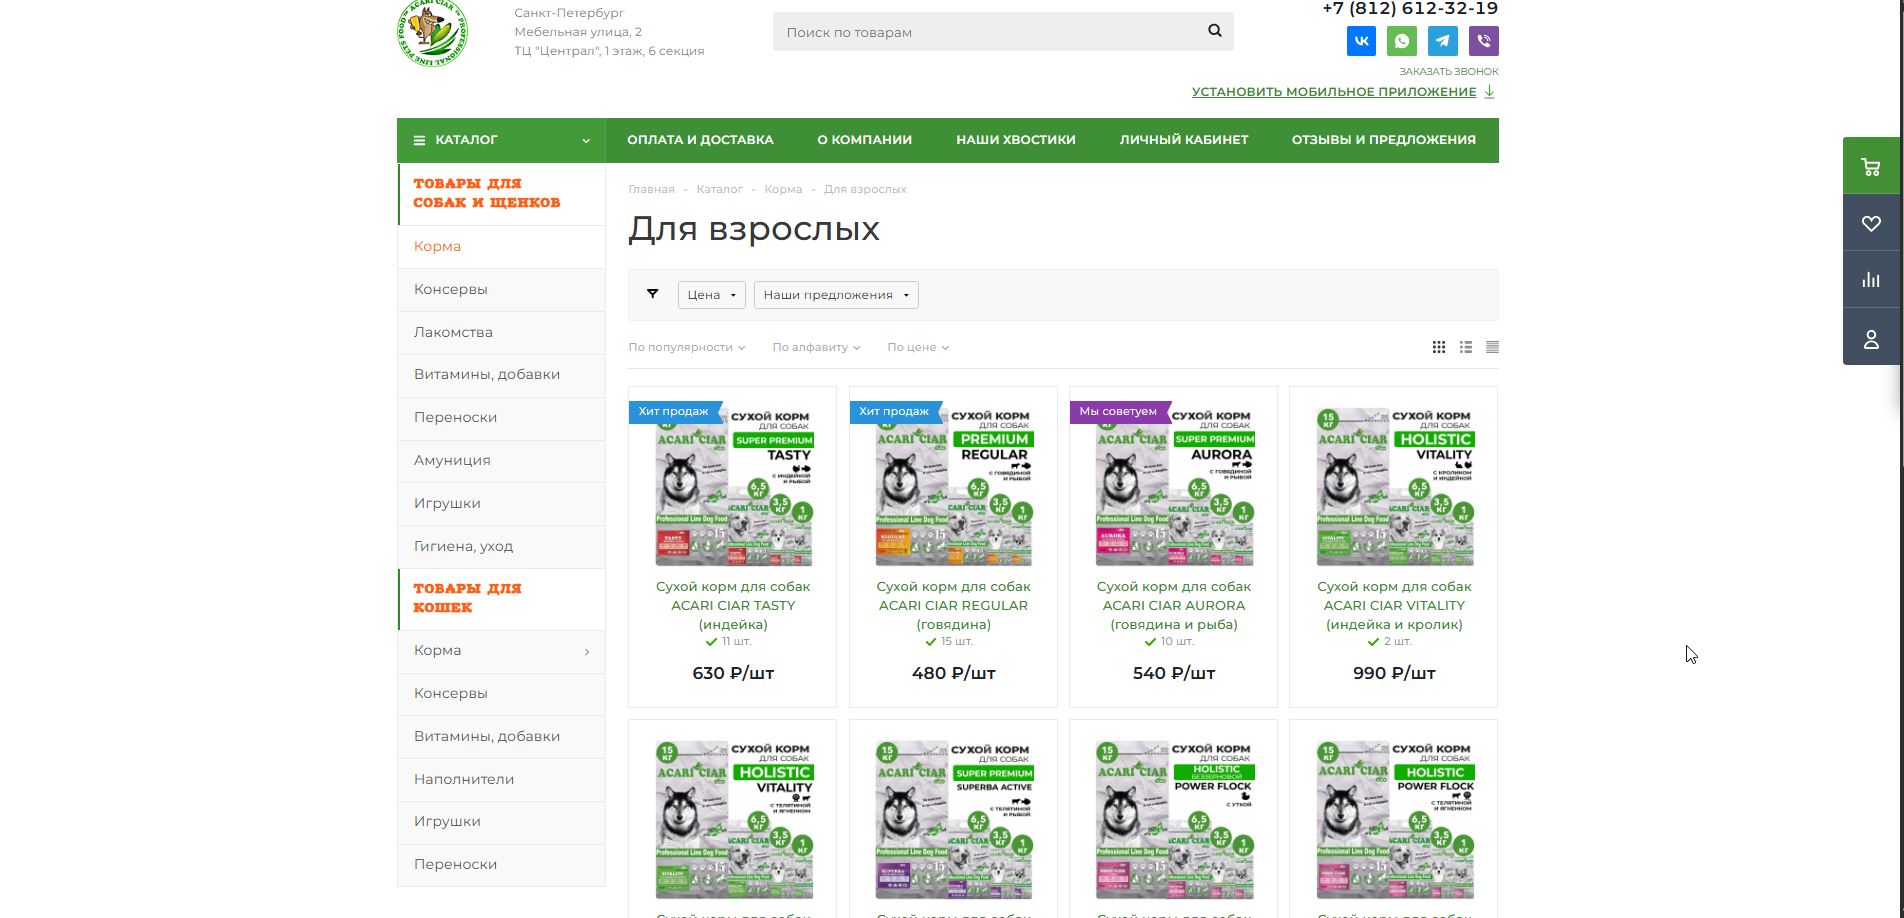Screen dimensions: 1904x918
Task: Sort products По популярности
Action: click(x=687, y=347)
